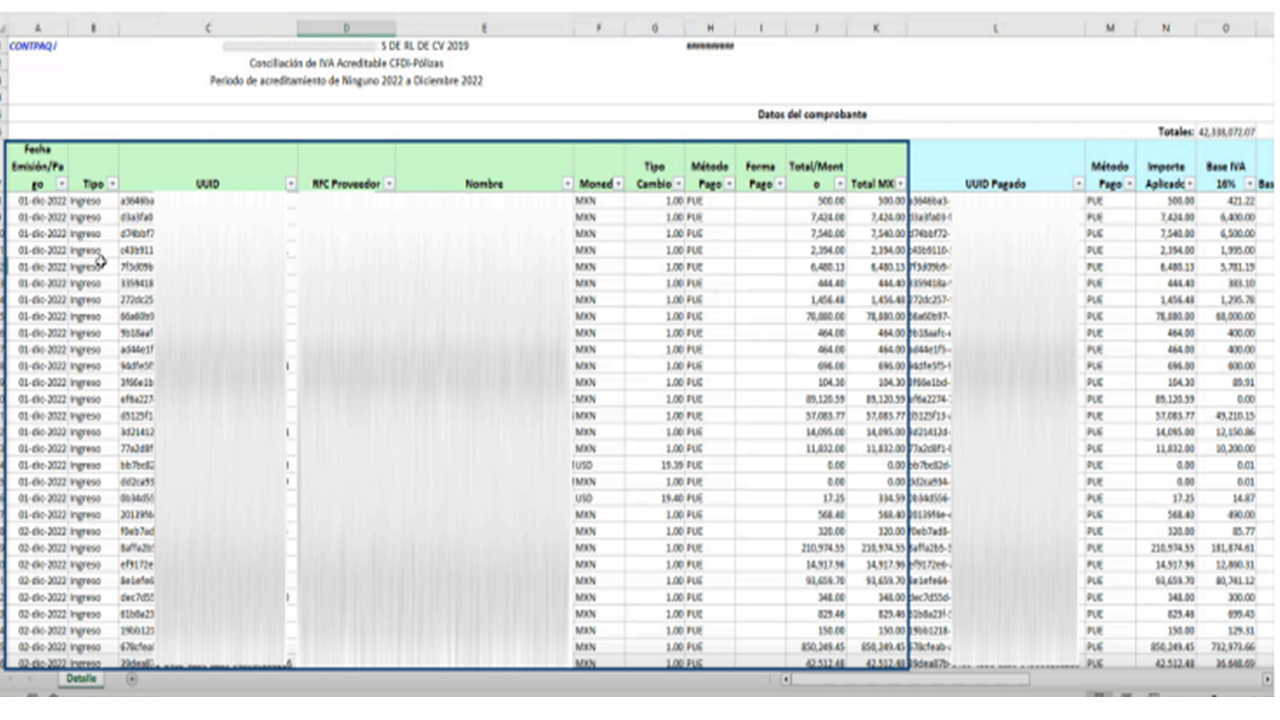Select Base IVA cell 181,874.61

[1226, 548]
